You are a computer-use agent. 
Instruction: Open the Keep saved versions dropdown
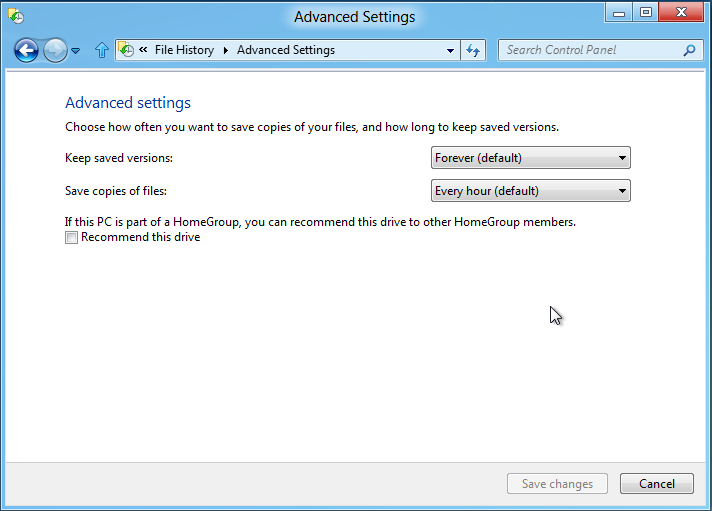(531, 158)
